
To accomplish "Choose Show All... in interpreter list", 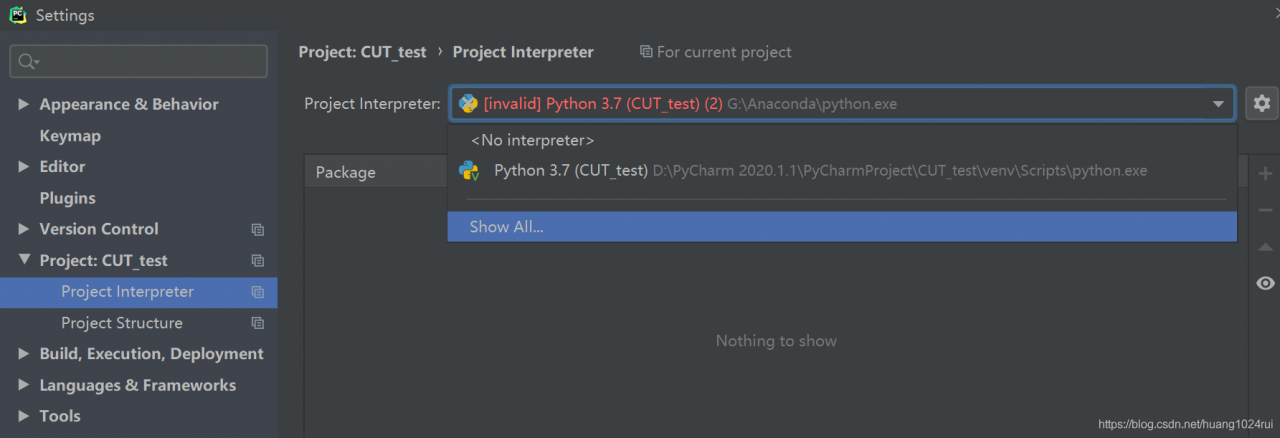I will click(x=842, y=227).
